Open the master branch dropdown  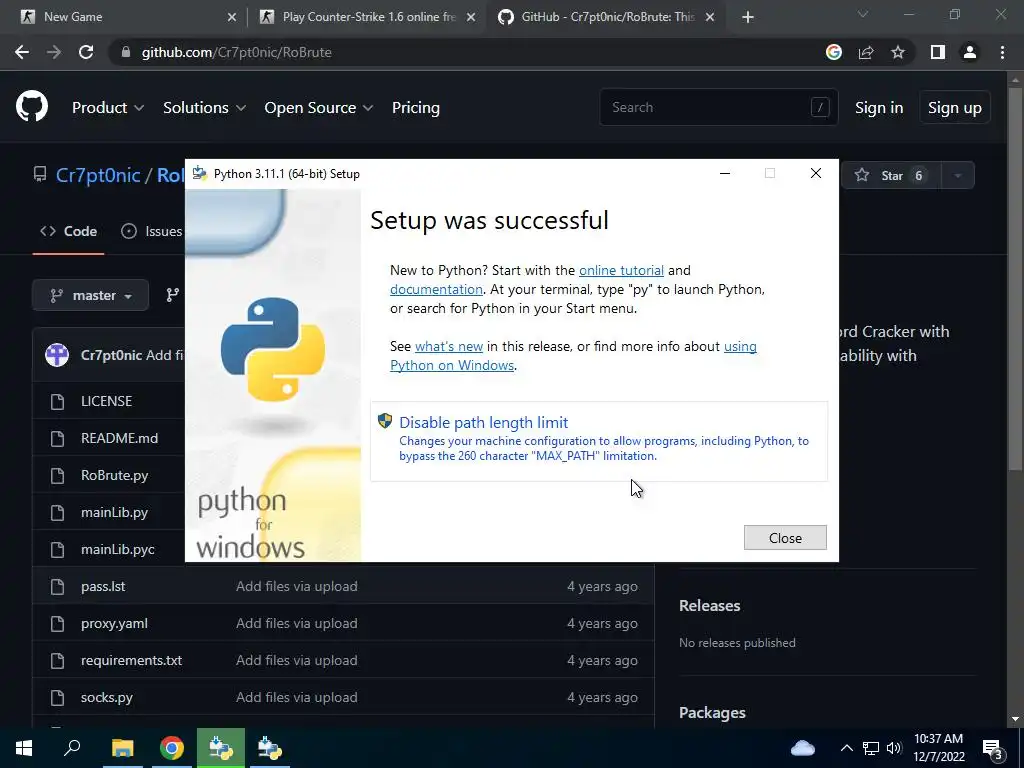pos(90,295)
